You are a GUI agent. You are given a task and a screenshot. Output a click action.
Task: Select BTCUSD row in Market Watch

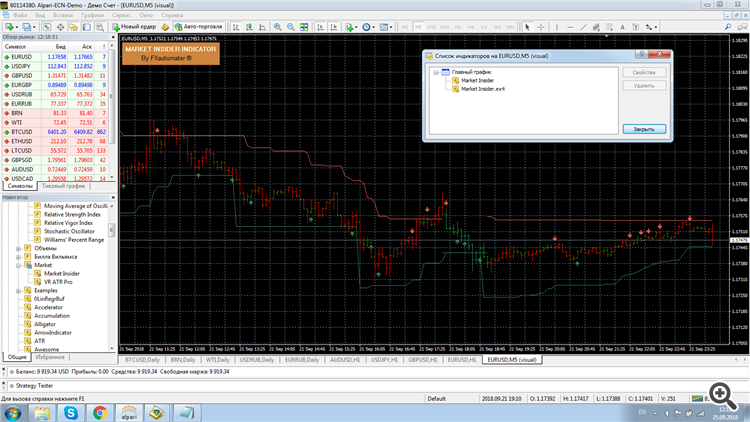[55, 132]
